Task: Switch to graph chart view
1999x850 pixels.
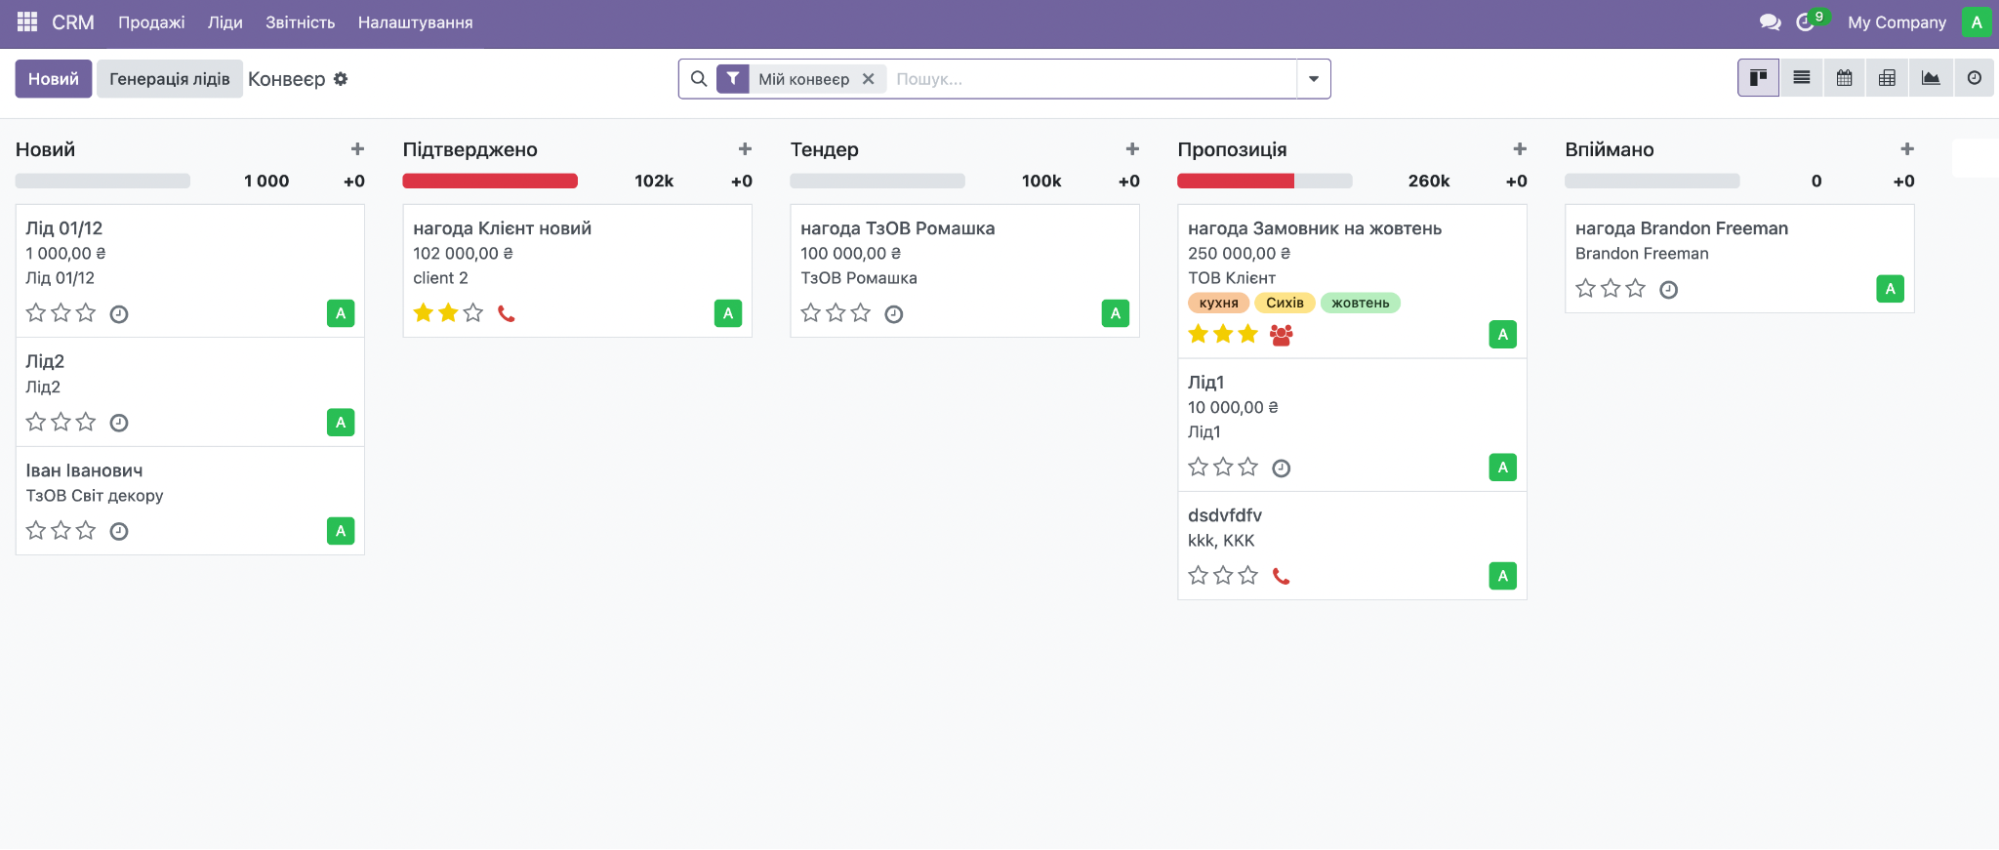Action: (1930, 78)
